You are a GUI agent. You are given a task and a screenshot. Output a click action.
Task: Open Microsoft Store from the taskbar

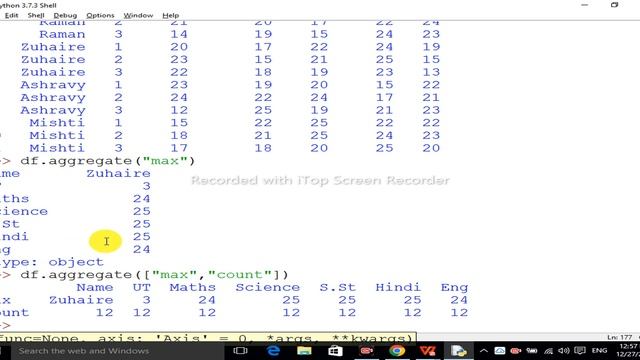(x=335, y=351)
